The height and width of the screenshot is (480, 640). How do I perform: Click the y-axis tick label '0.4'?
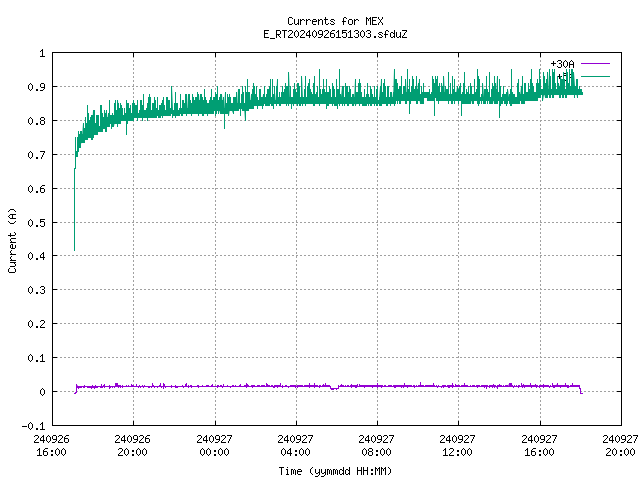pos(36,256)
